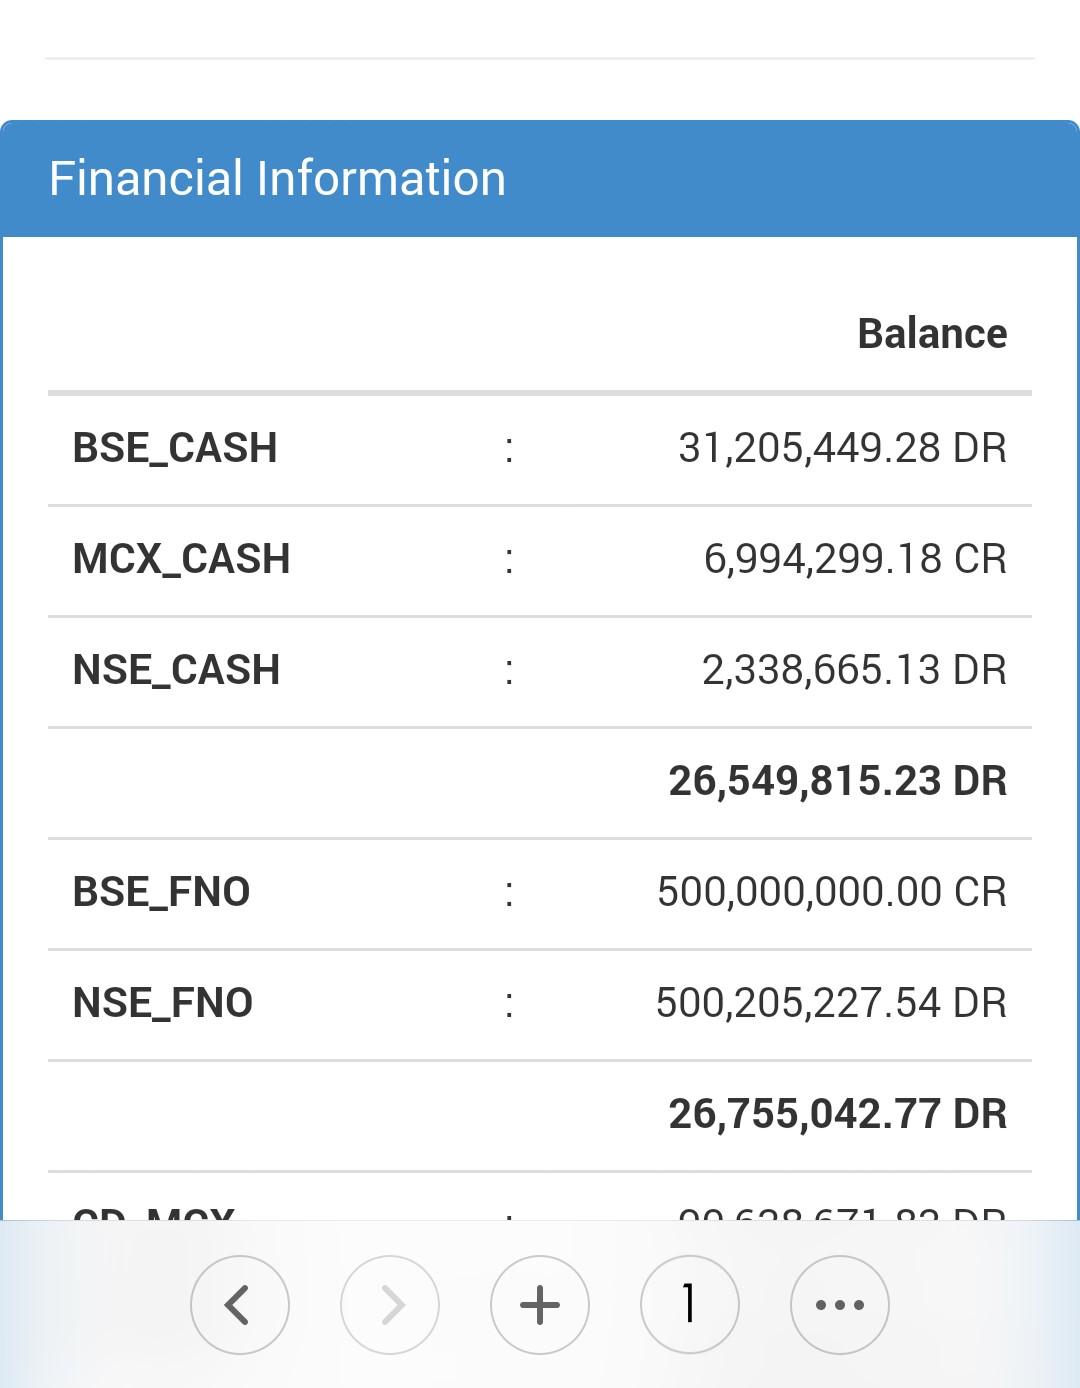
Task: Select the MCX_CASH row label
Action: (x=182, y=559)
